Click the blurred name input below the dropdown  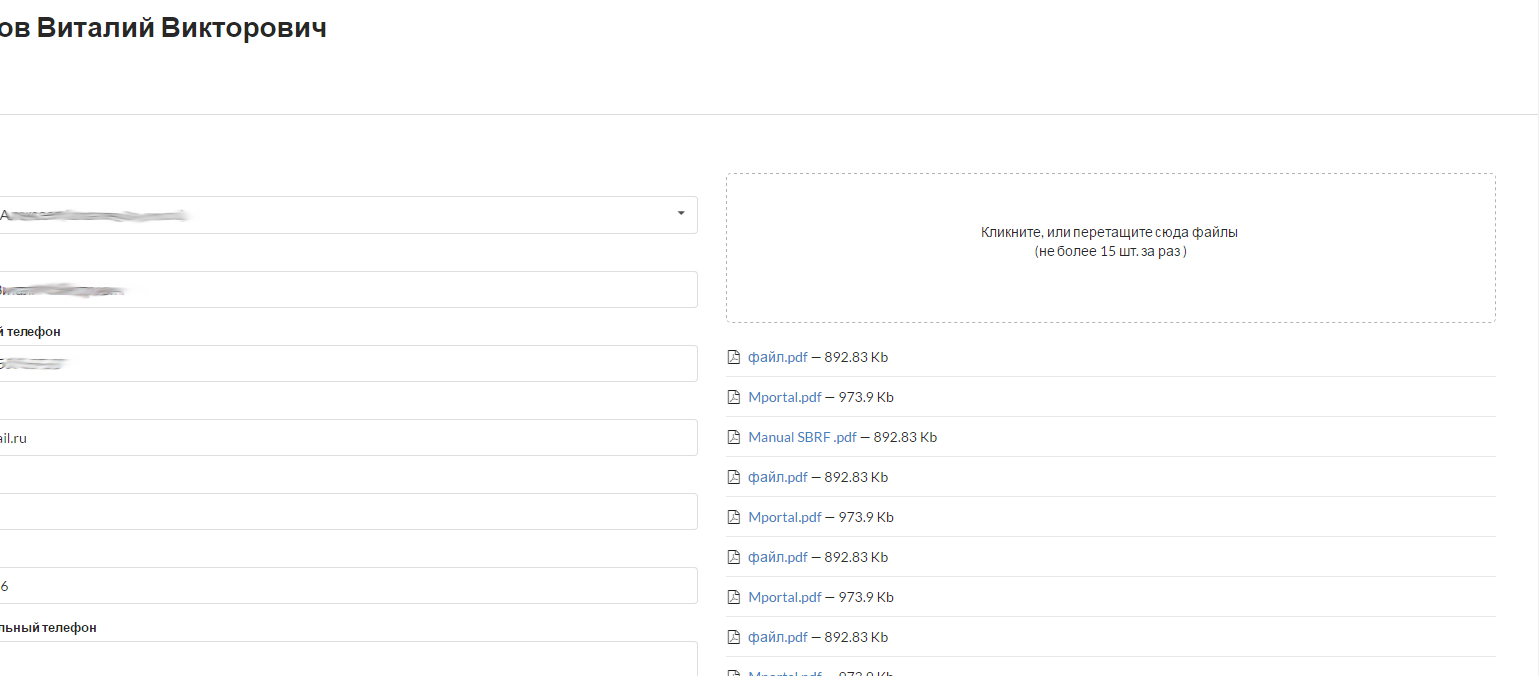(350, 289)
